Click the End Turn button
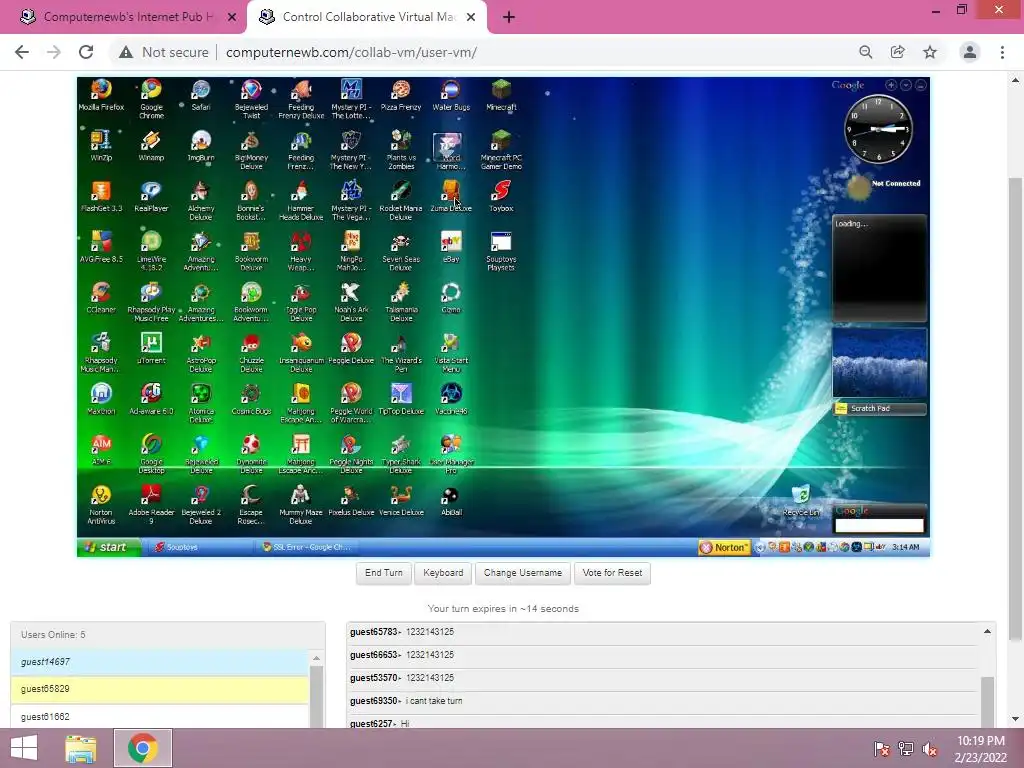The height and width of the screenshot is (768, 1024). (x=384, y=573)
